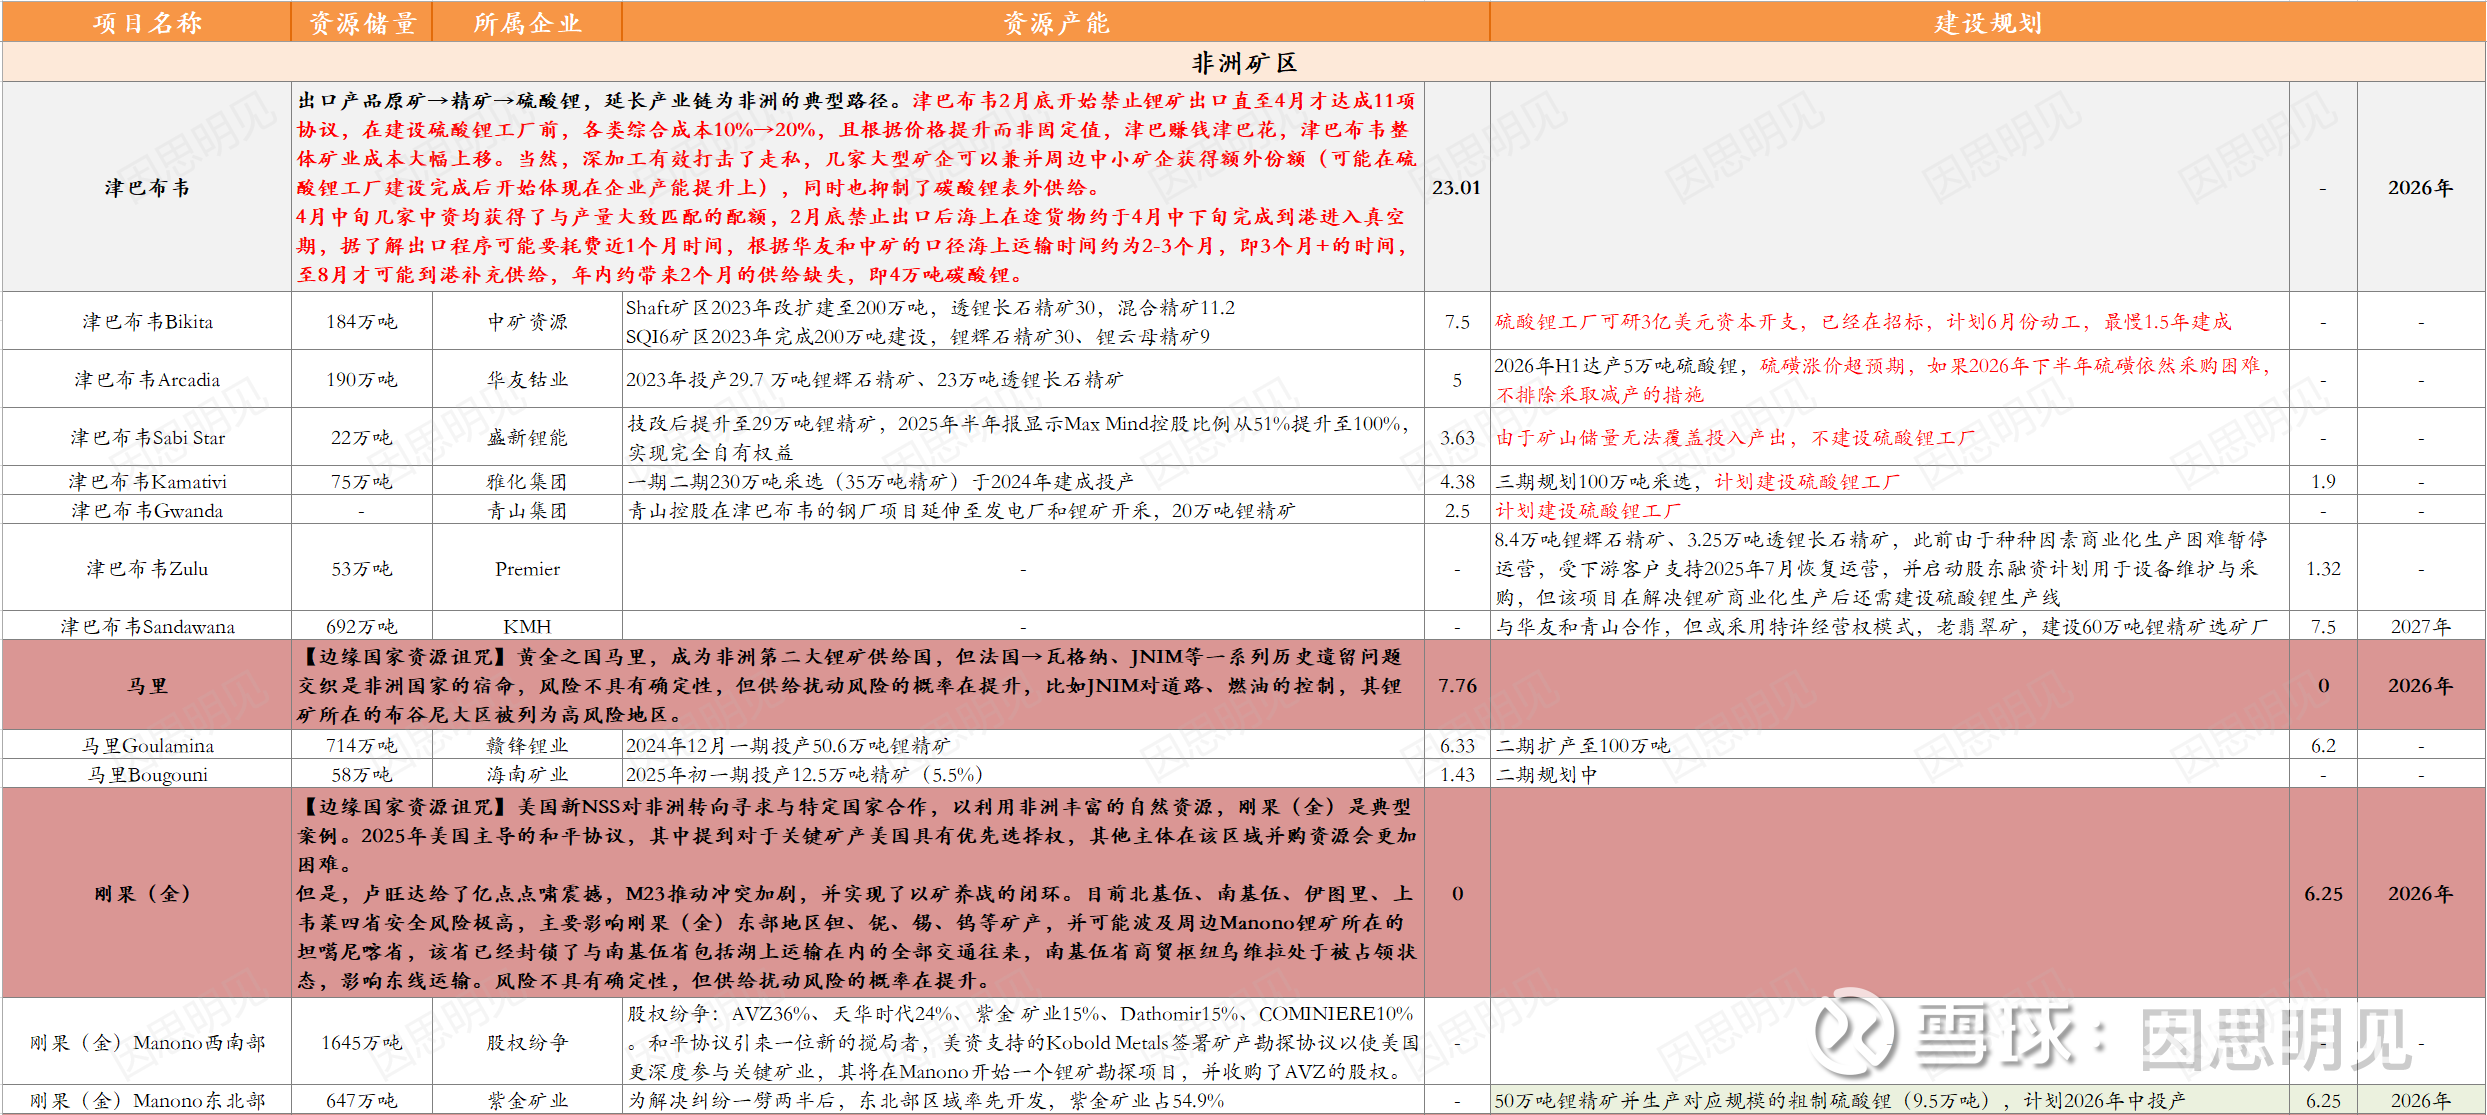
Task: Click the 华友钴业 company cell
Action: click(527, 379)
